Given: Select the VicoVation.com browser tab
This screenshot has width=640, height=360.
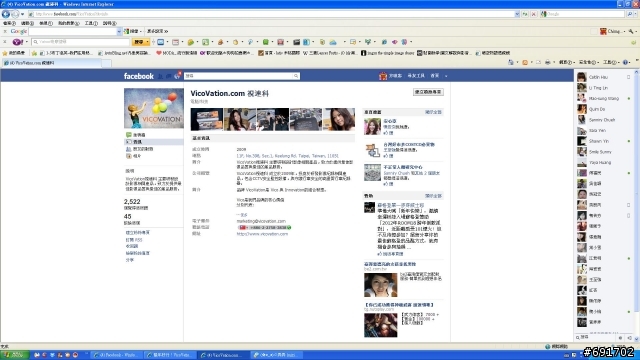Looking at the screenshot, I should tap(51, 63).
